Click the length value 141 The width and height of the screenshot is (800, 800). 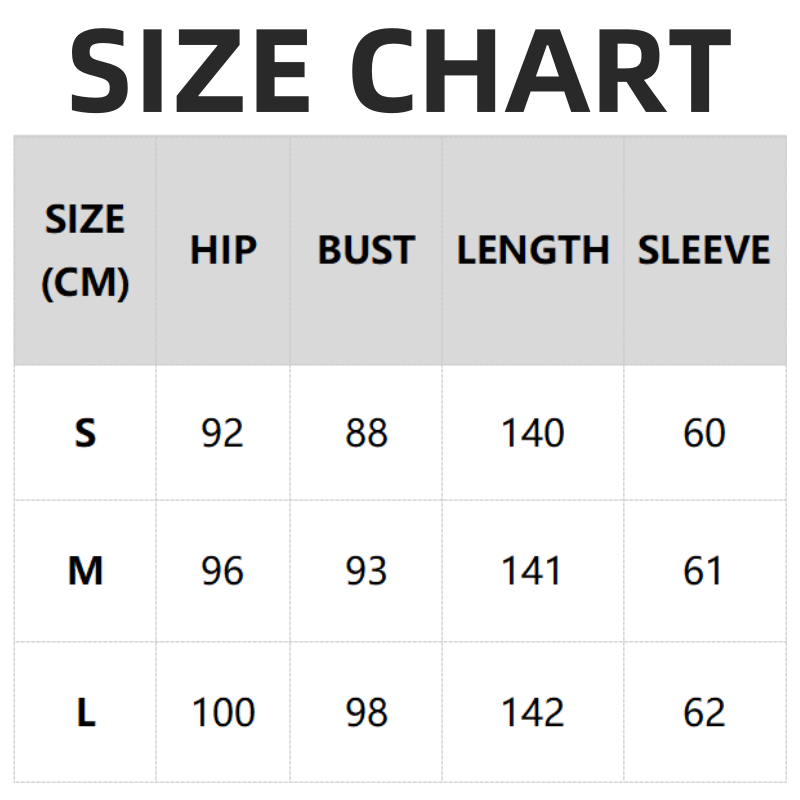tap(532, 571)
